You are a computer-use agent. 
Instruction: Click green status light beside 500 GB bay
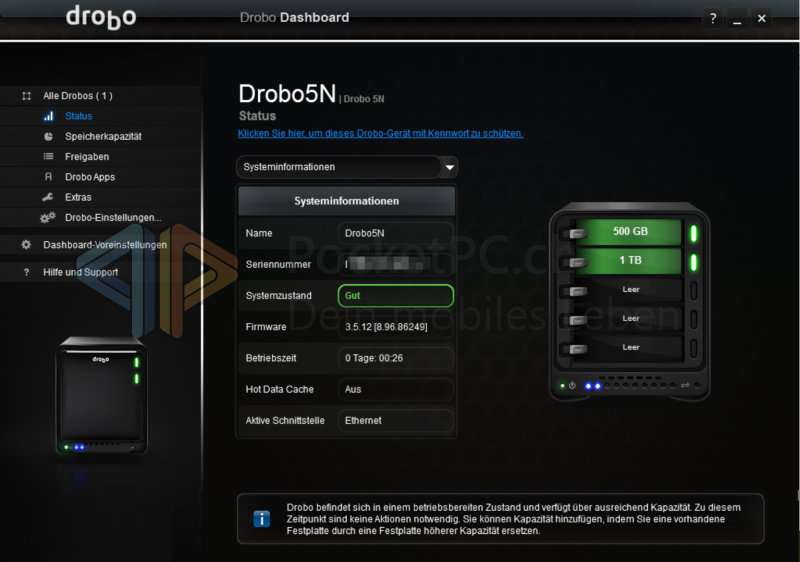(x=693, y=234)
